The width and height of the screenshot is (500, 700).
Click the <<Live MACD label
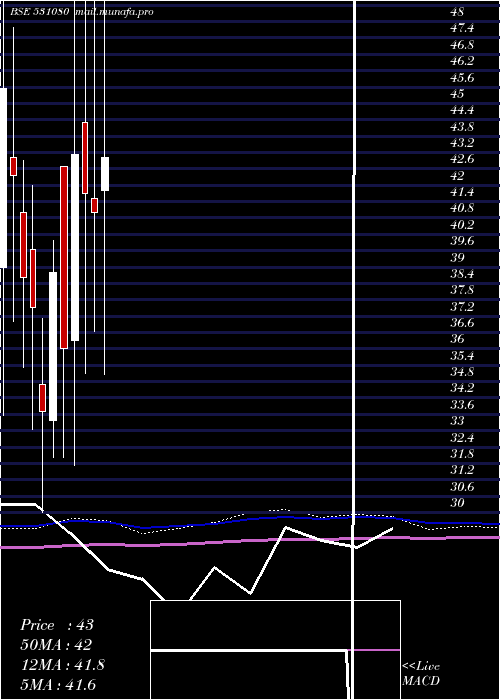pos(421,674)
